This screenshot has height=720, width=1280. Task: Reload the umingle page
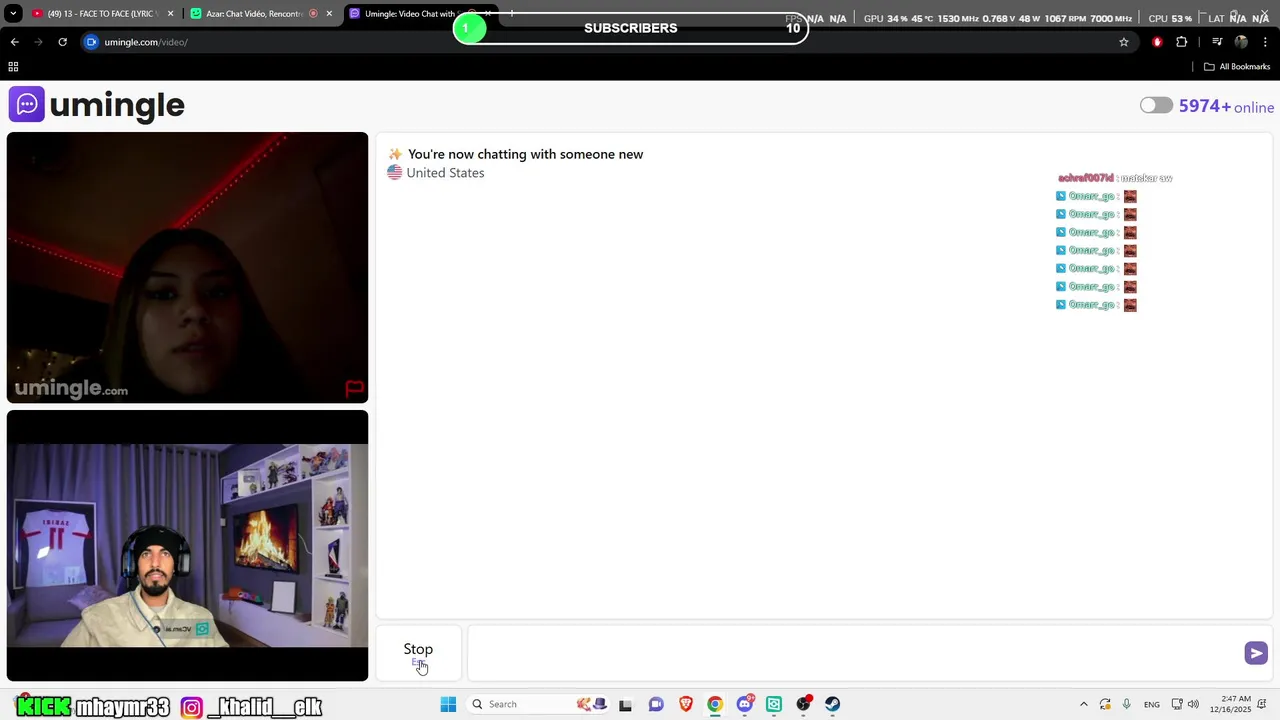tap(62, 42)
